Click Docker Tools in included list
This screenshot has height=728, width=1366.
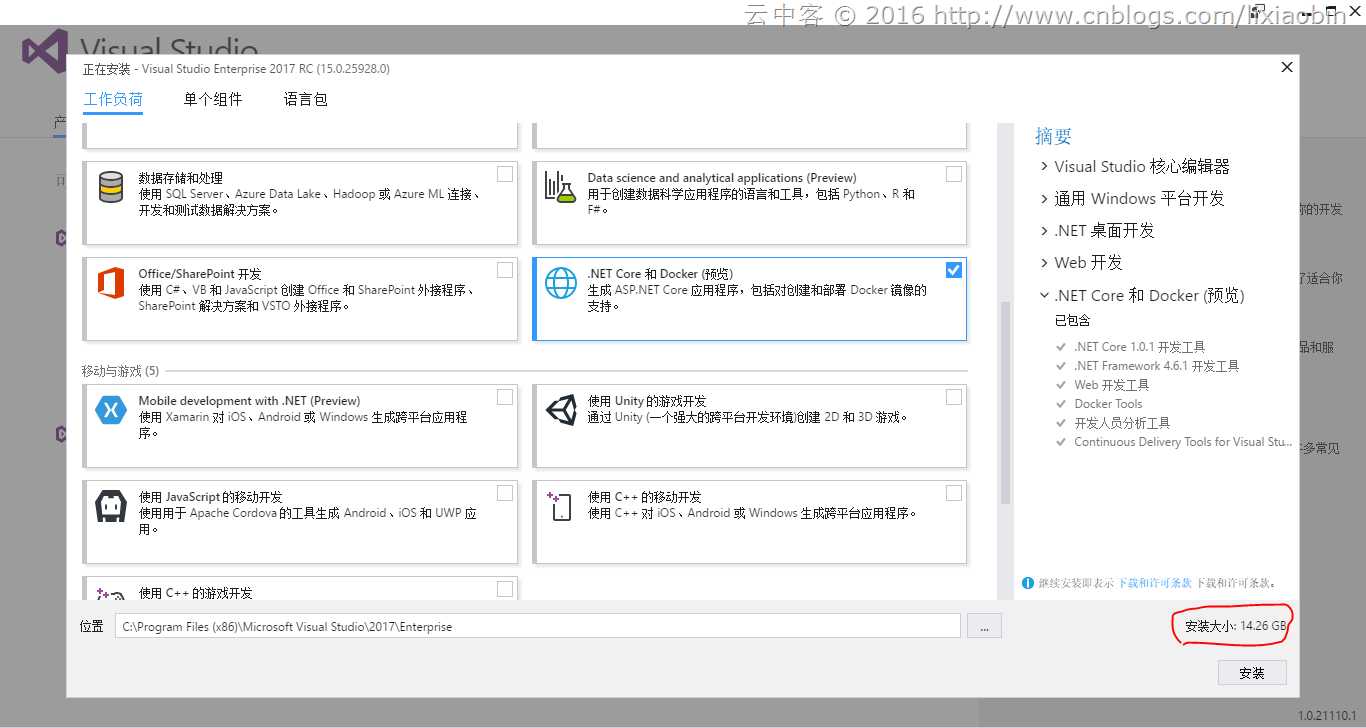[1108, 404]
